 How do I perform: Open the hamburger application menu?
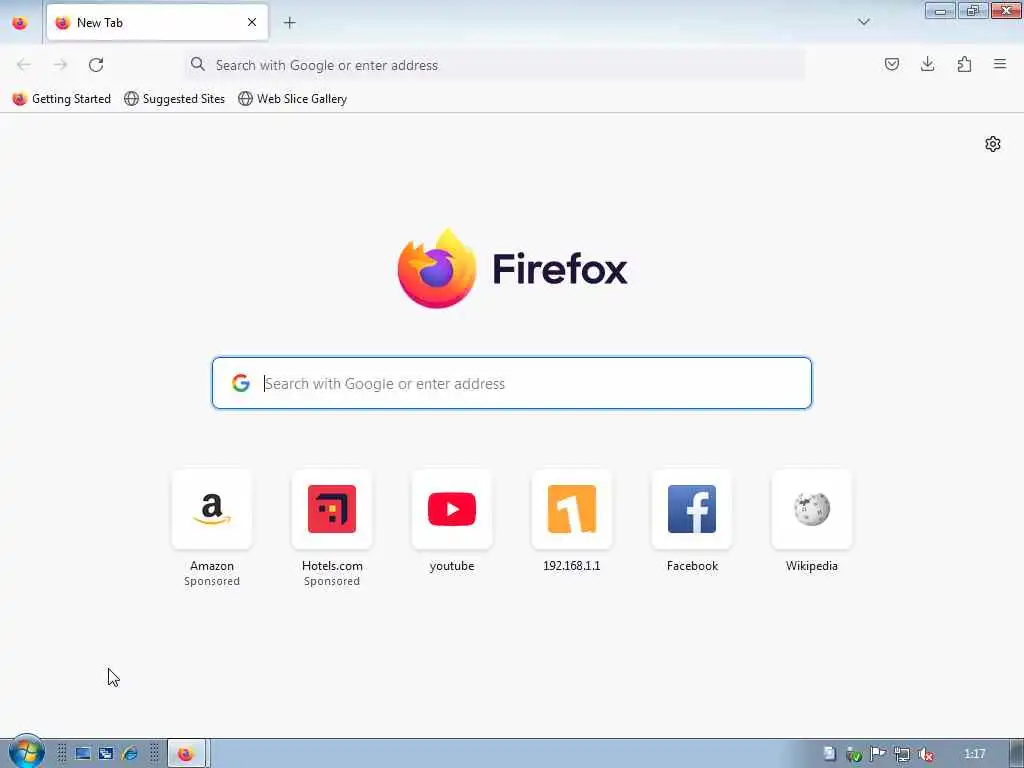pyautogui.click(x=1000, y=64)
